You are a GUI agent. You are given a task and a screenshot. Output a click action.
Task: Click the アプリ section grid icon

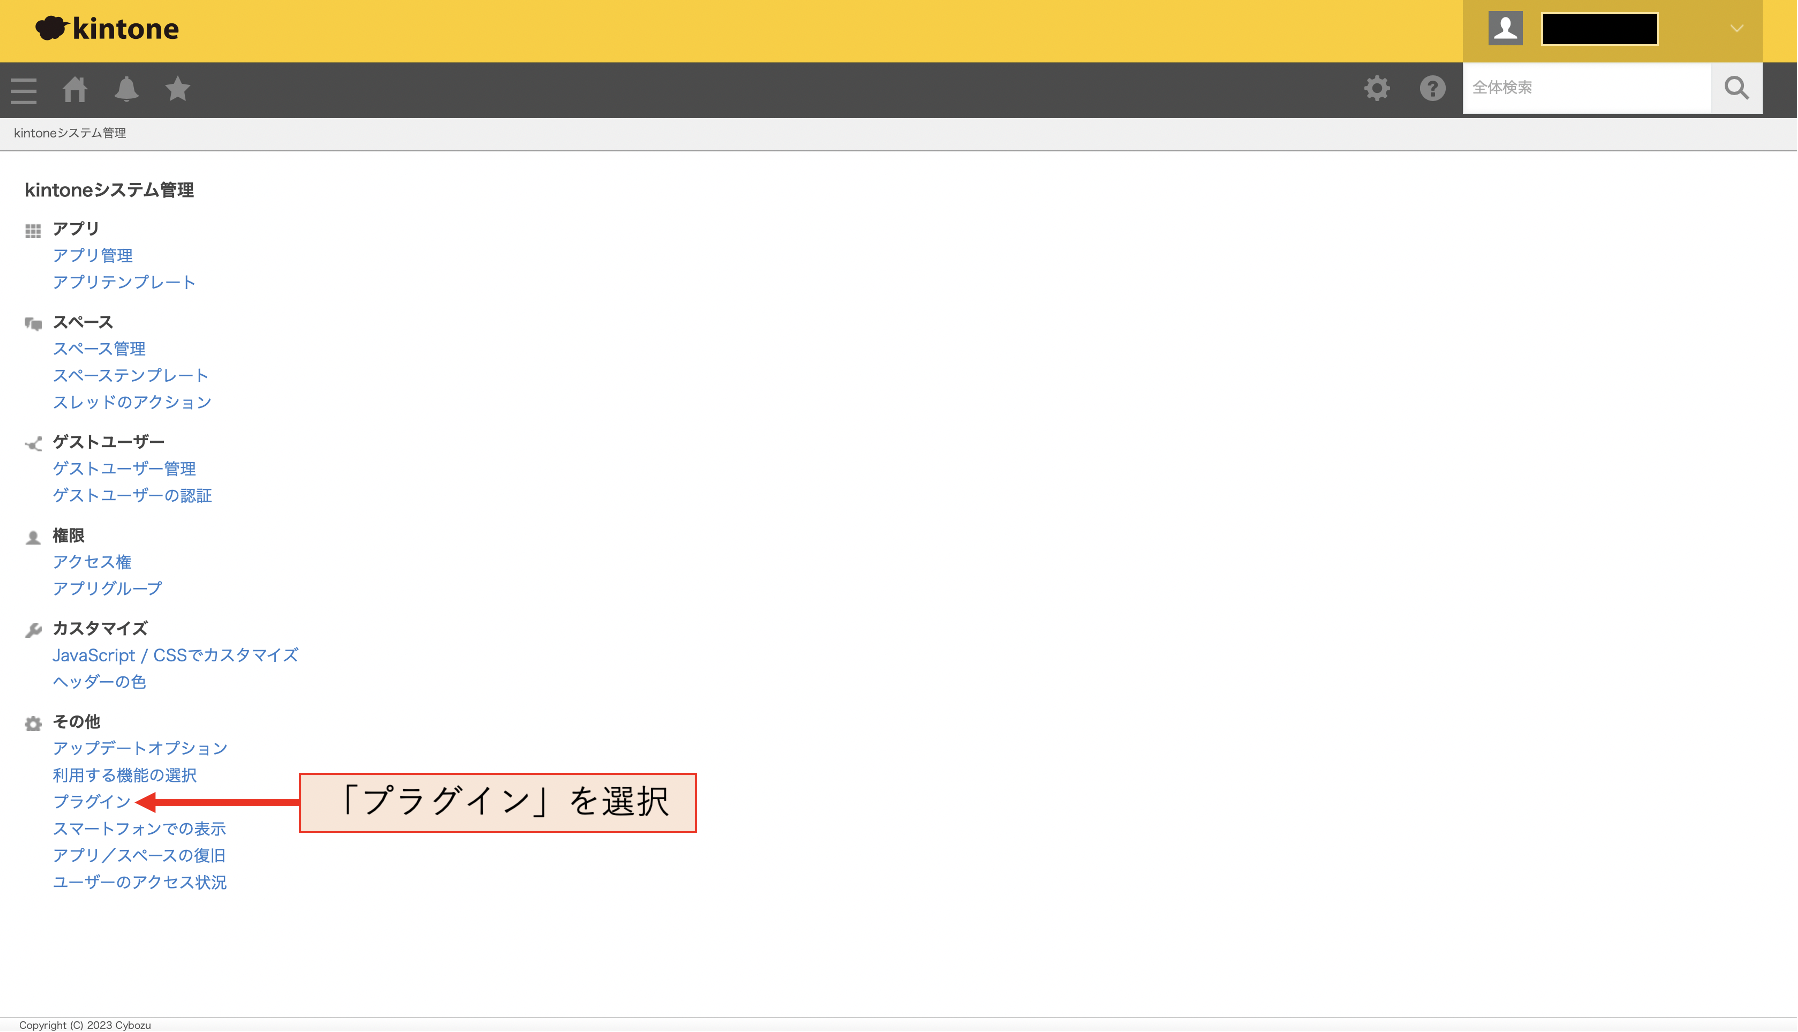(33, 231)
